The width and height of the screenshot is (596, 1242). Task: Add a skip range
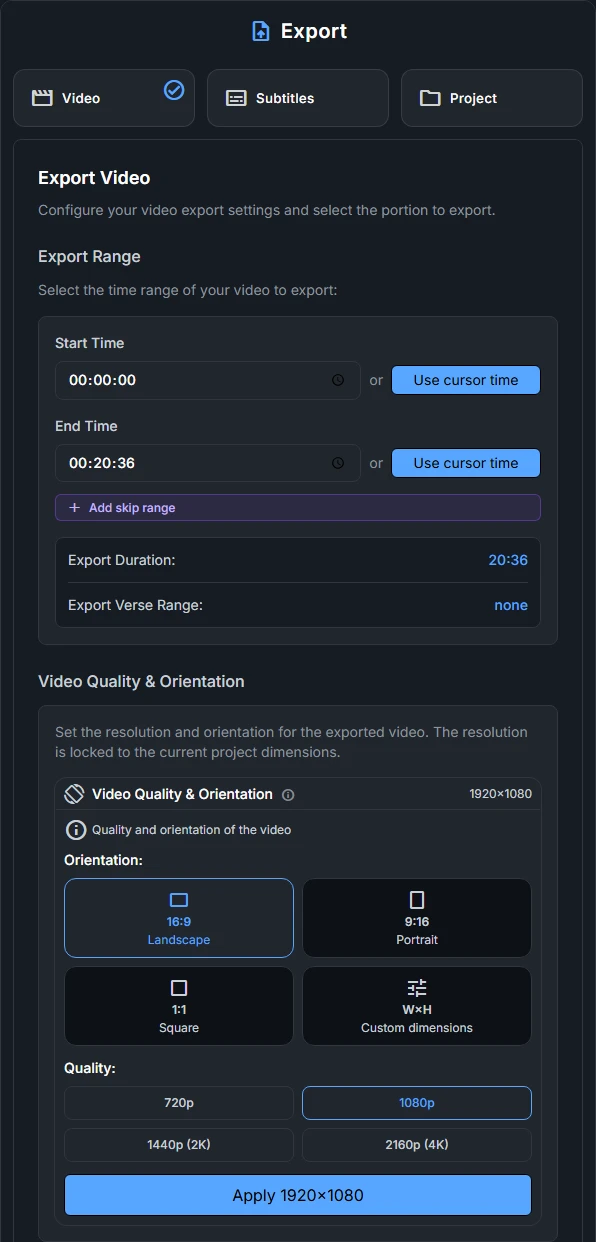point(298,508)
